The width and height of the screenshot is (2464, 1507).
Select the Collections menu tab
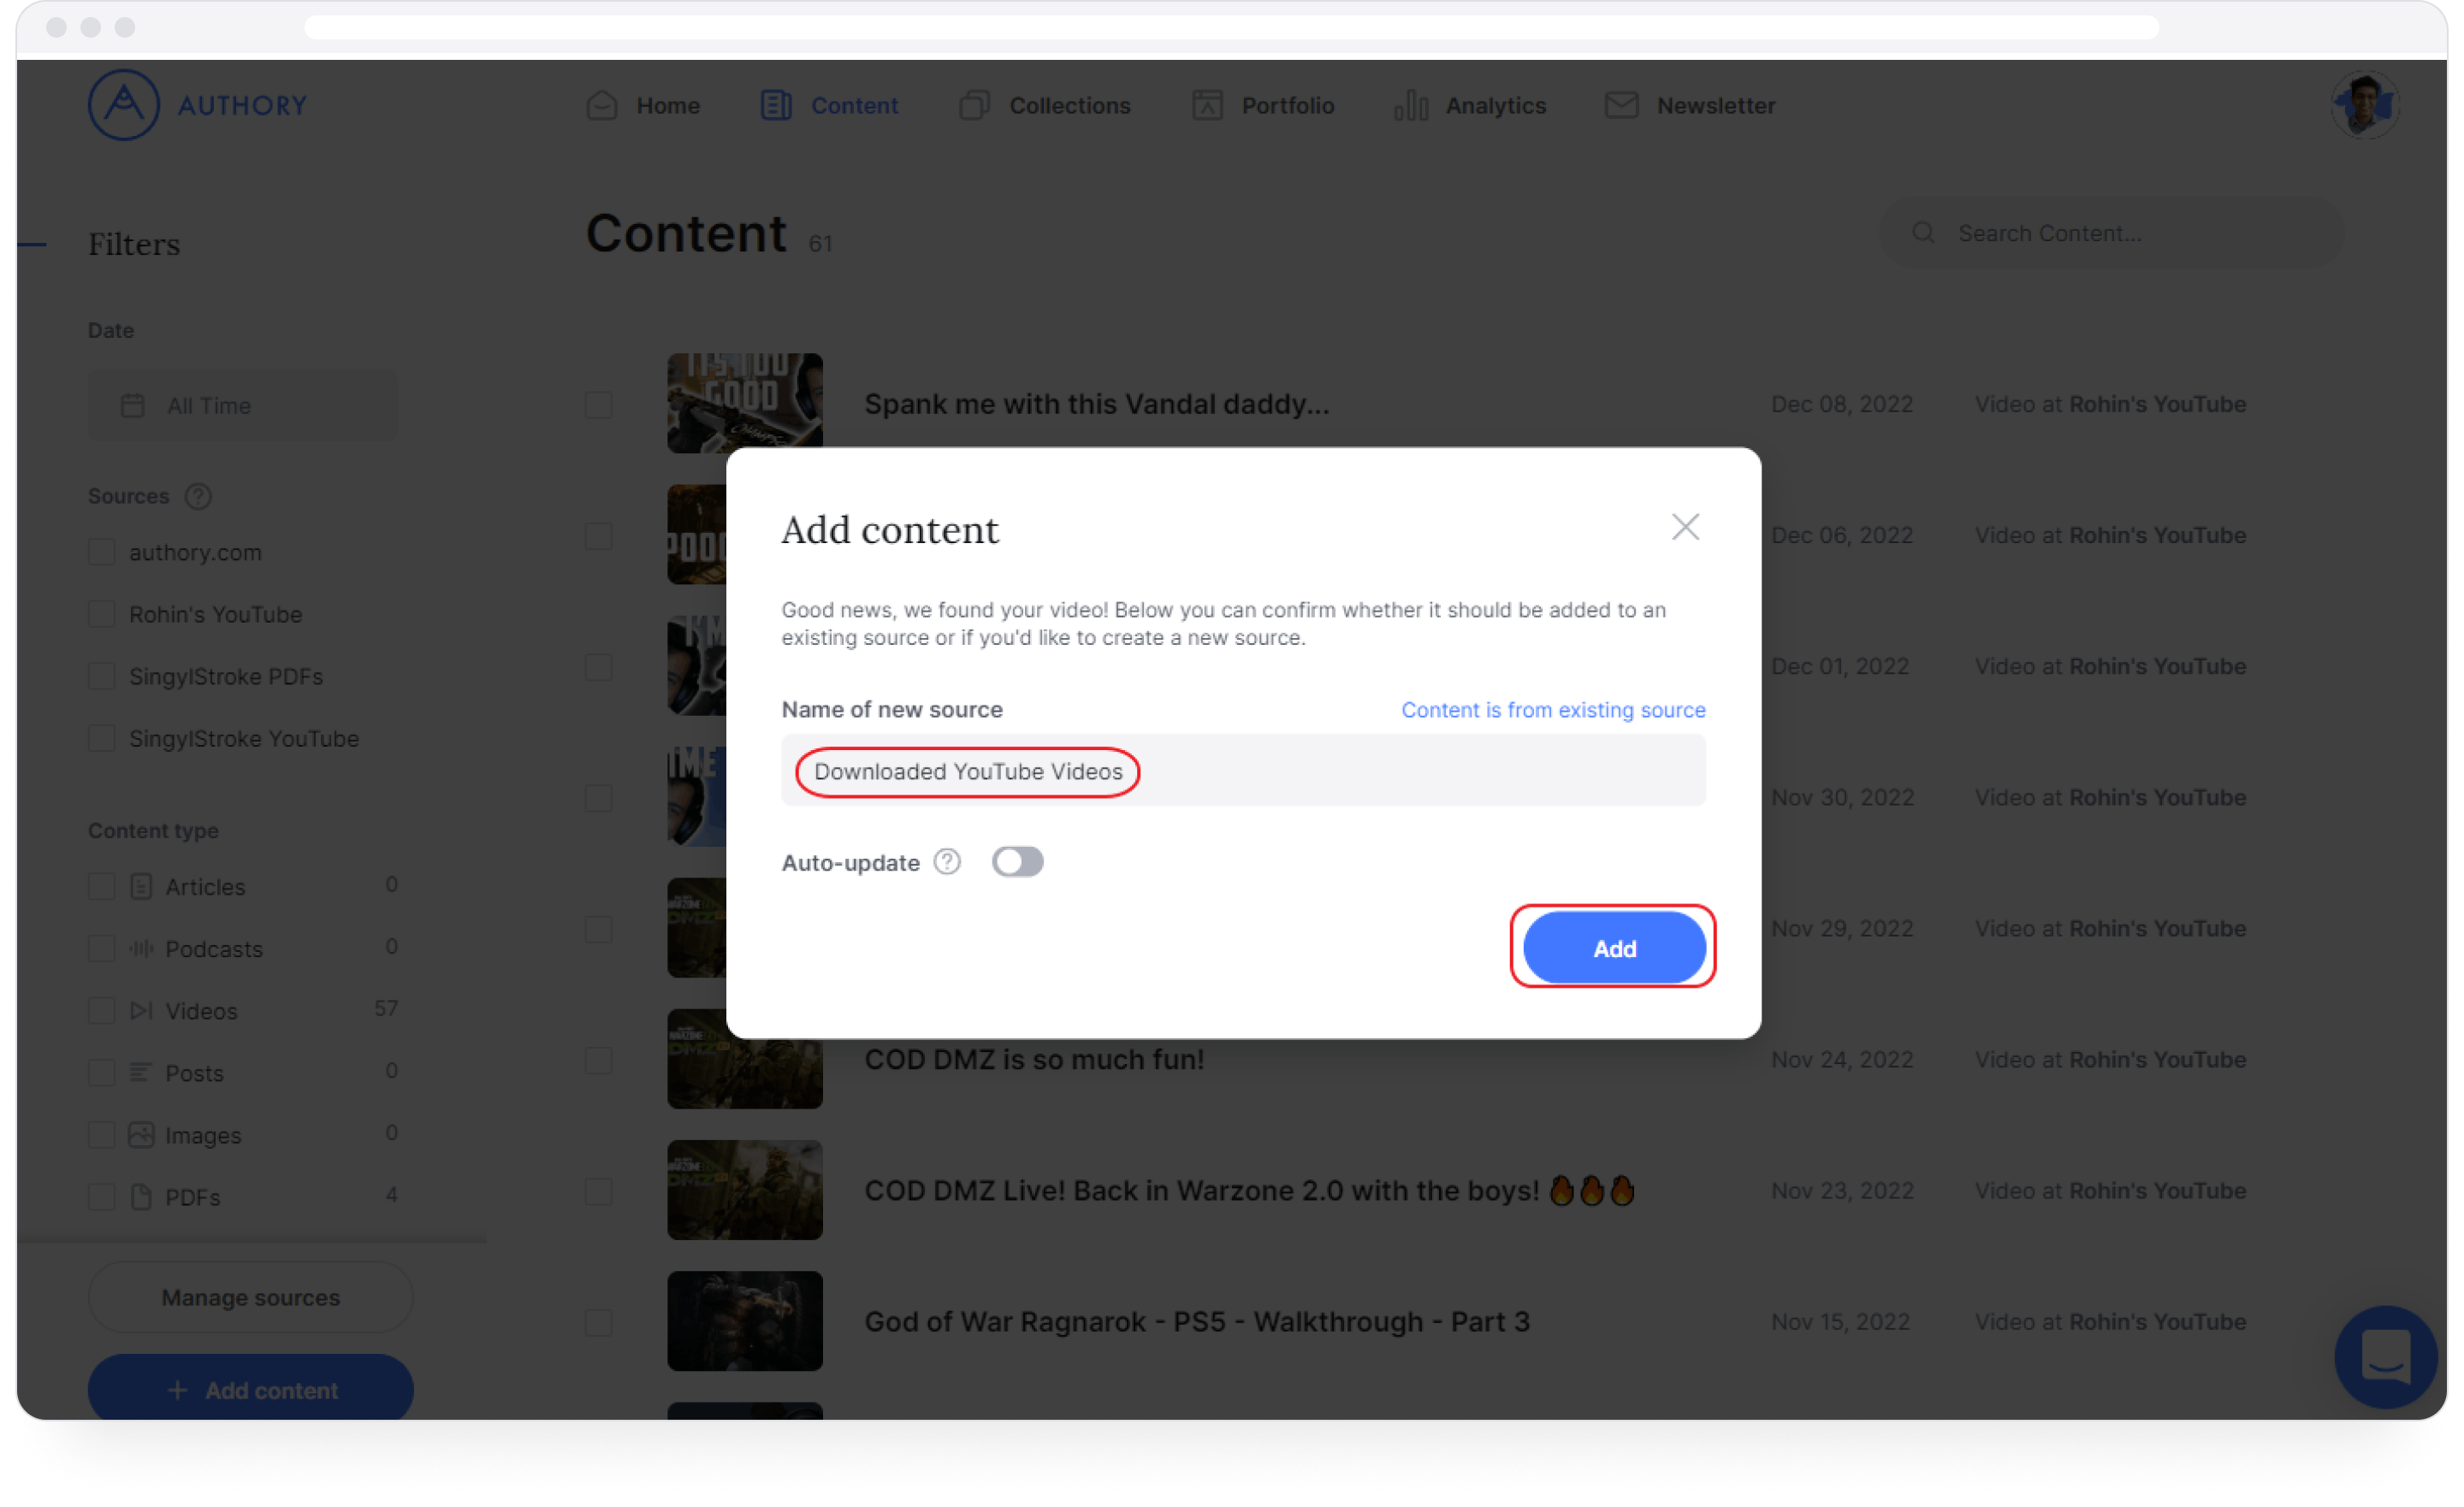click(1070, 103)
